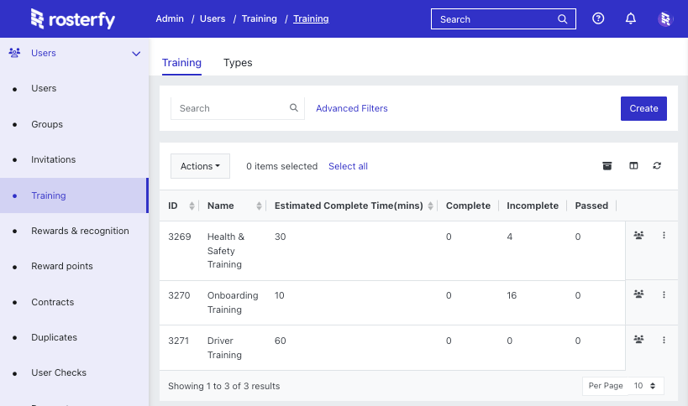The height and width of the screenshot is (406, 688).
Task: Refresh the training table
Action: tap(657, 165)
